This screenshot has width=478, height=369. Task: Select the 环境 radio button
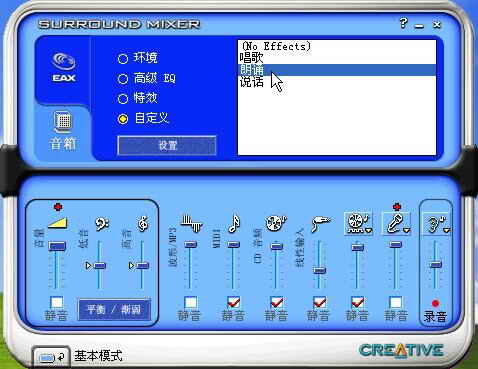coord(123,59)
